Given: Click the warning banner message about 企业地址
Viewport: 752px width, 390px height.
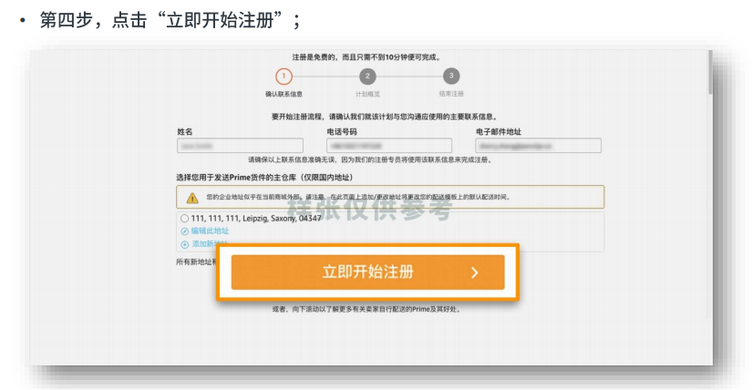Looking at the screenshot, I should coord(358,197).
